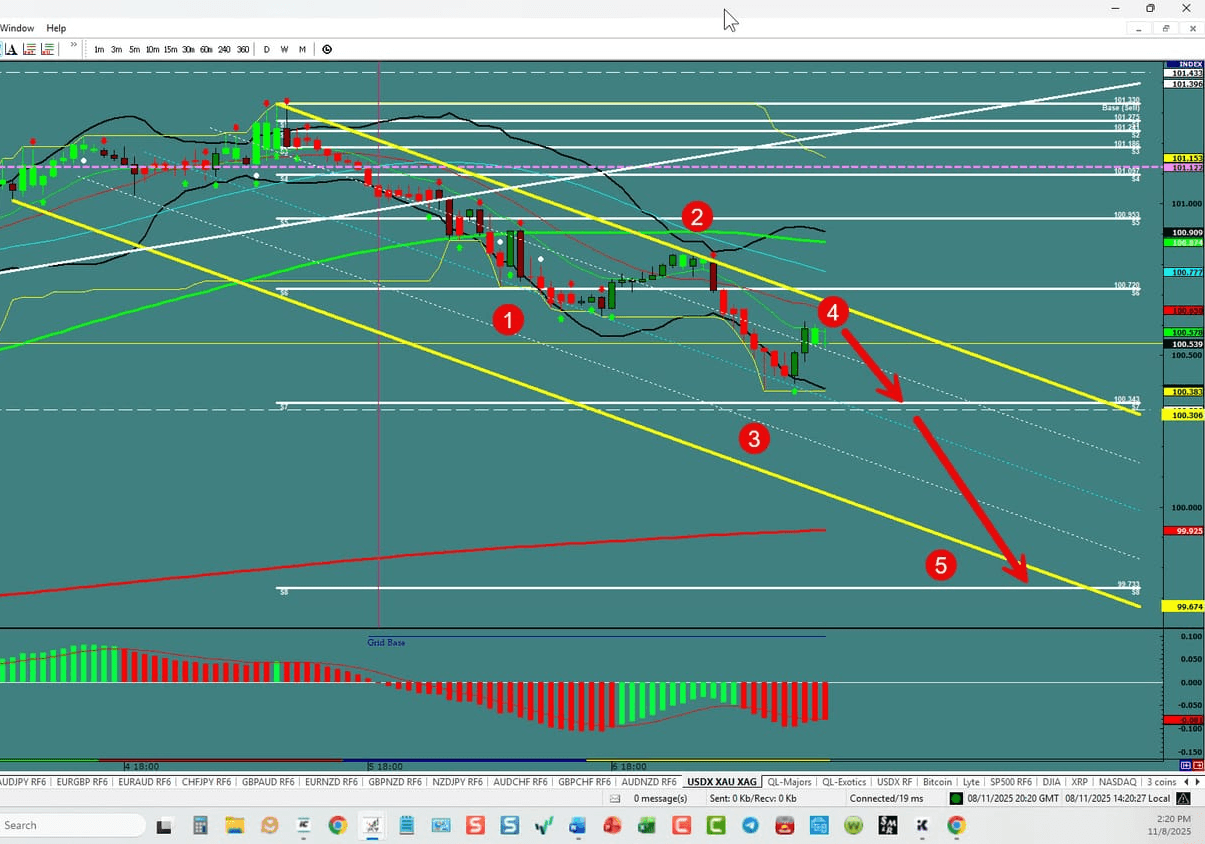The height and width of the screenshot is (844, 1205).
Task: Click the left scroll arrow on tab bar
Action: point(1187,782)
